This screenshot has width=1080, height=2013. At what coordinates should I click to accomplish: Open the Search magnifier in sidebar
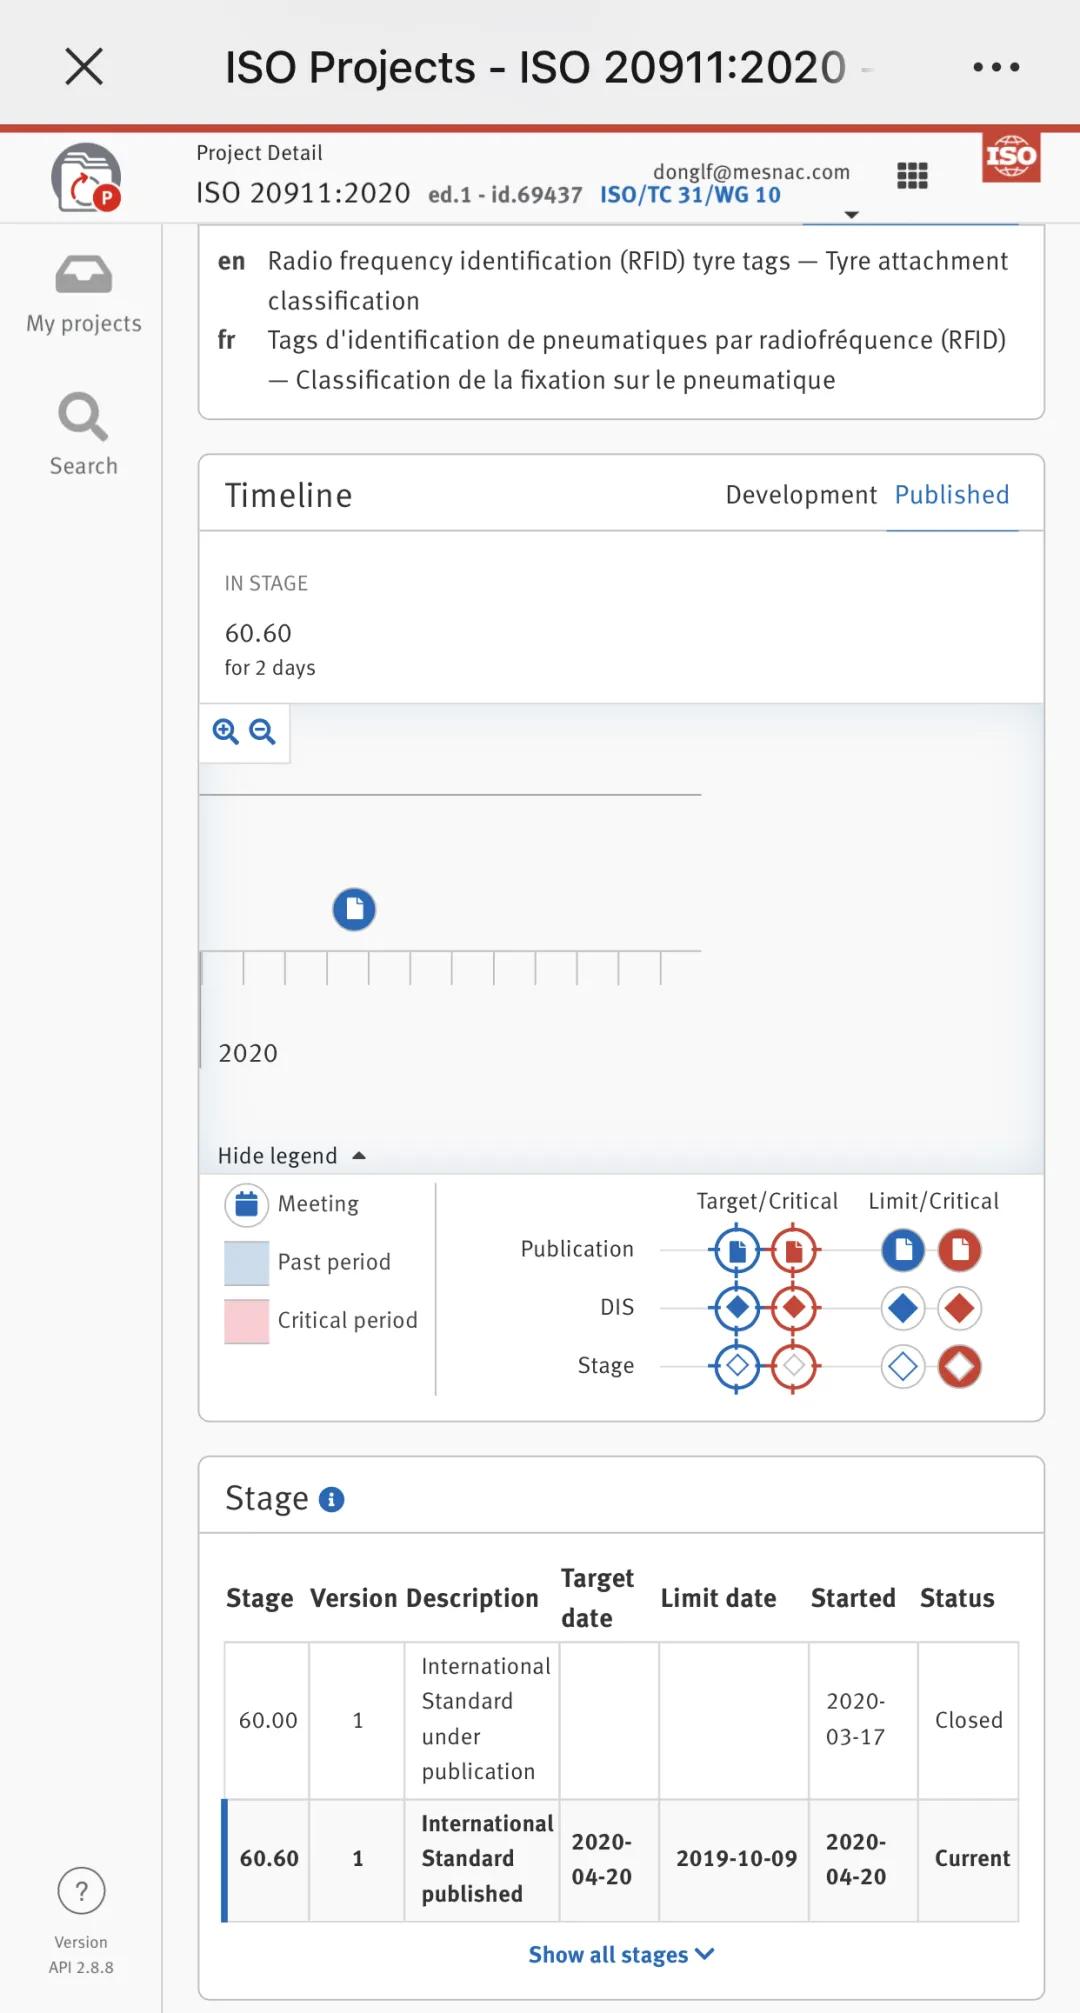point(83,417)
